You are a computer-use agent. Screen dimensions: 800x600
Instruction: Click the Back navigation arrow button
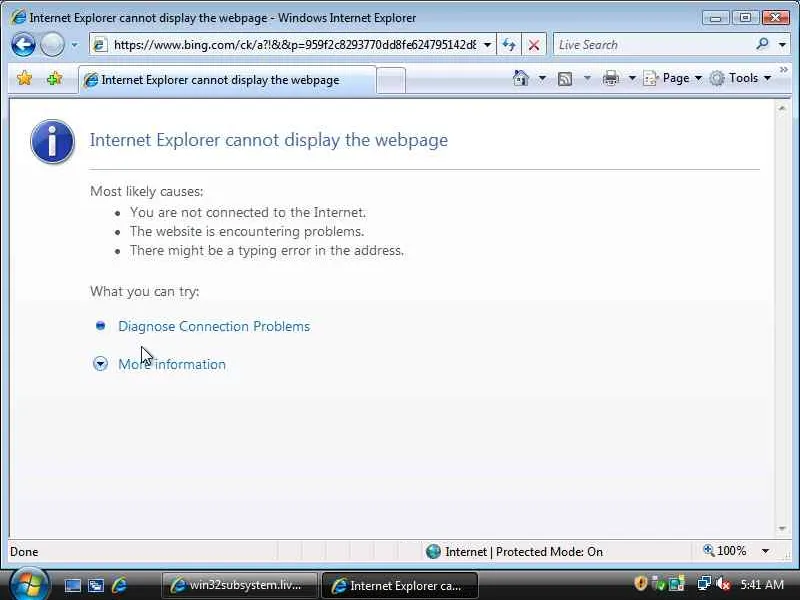(x=23, y=45)
